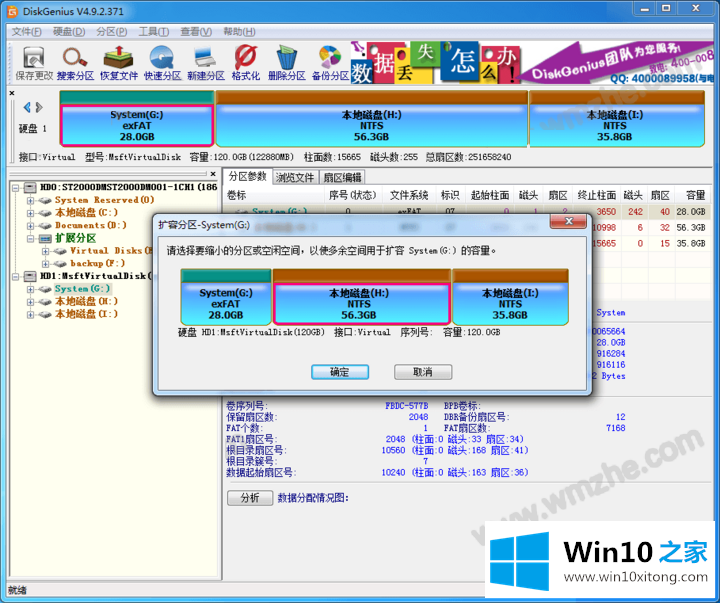Collapse the HD1 MsftVirtualDisk node

pos(16,276)
